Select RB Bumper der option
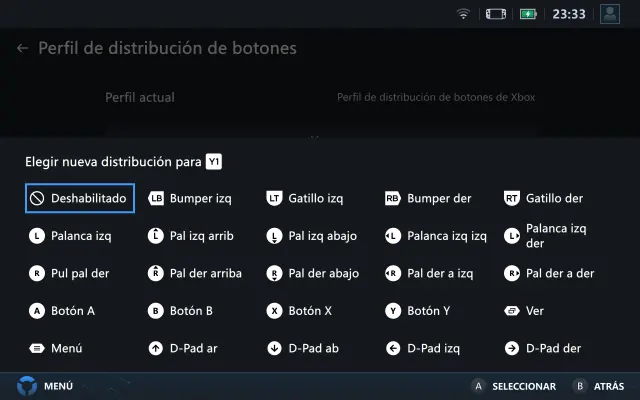 428,198
